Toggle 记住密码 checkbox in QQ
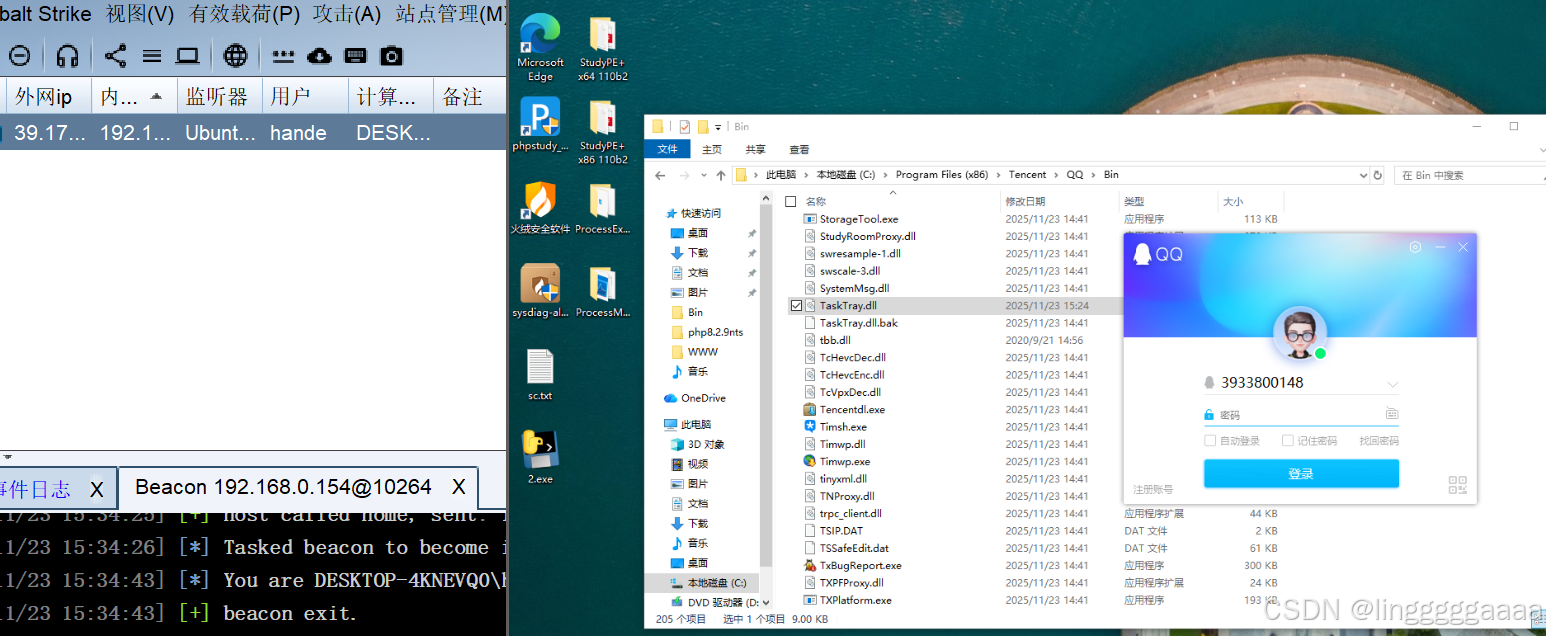The width and height of the screenshot is (1546, 636). point(1288,440)
